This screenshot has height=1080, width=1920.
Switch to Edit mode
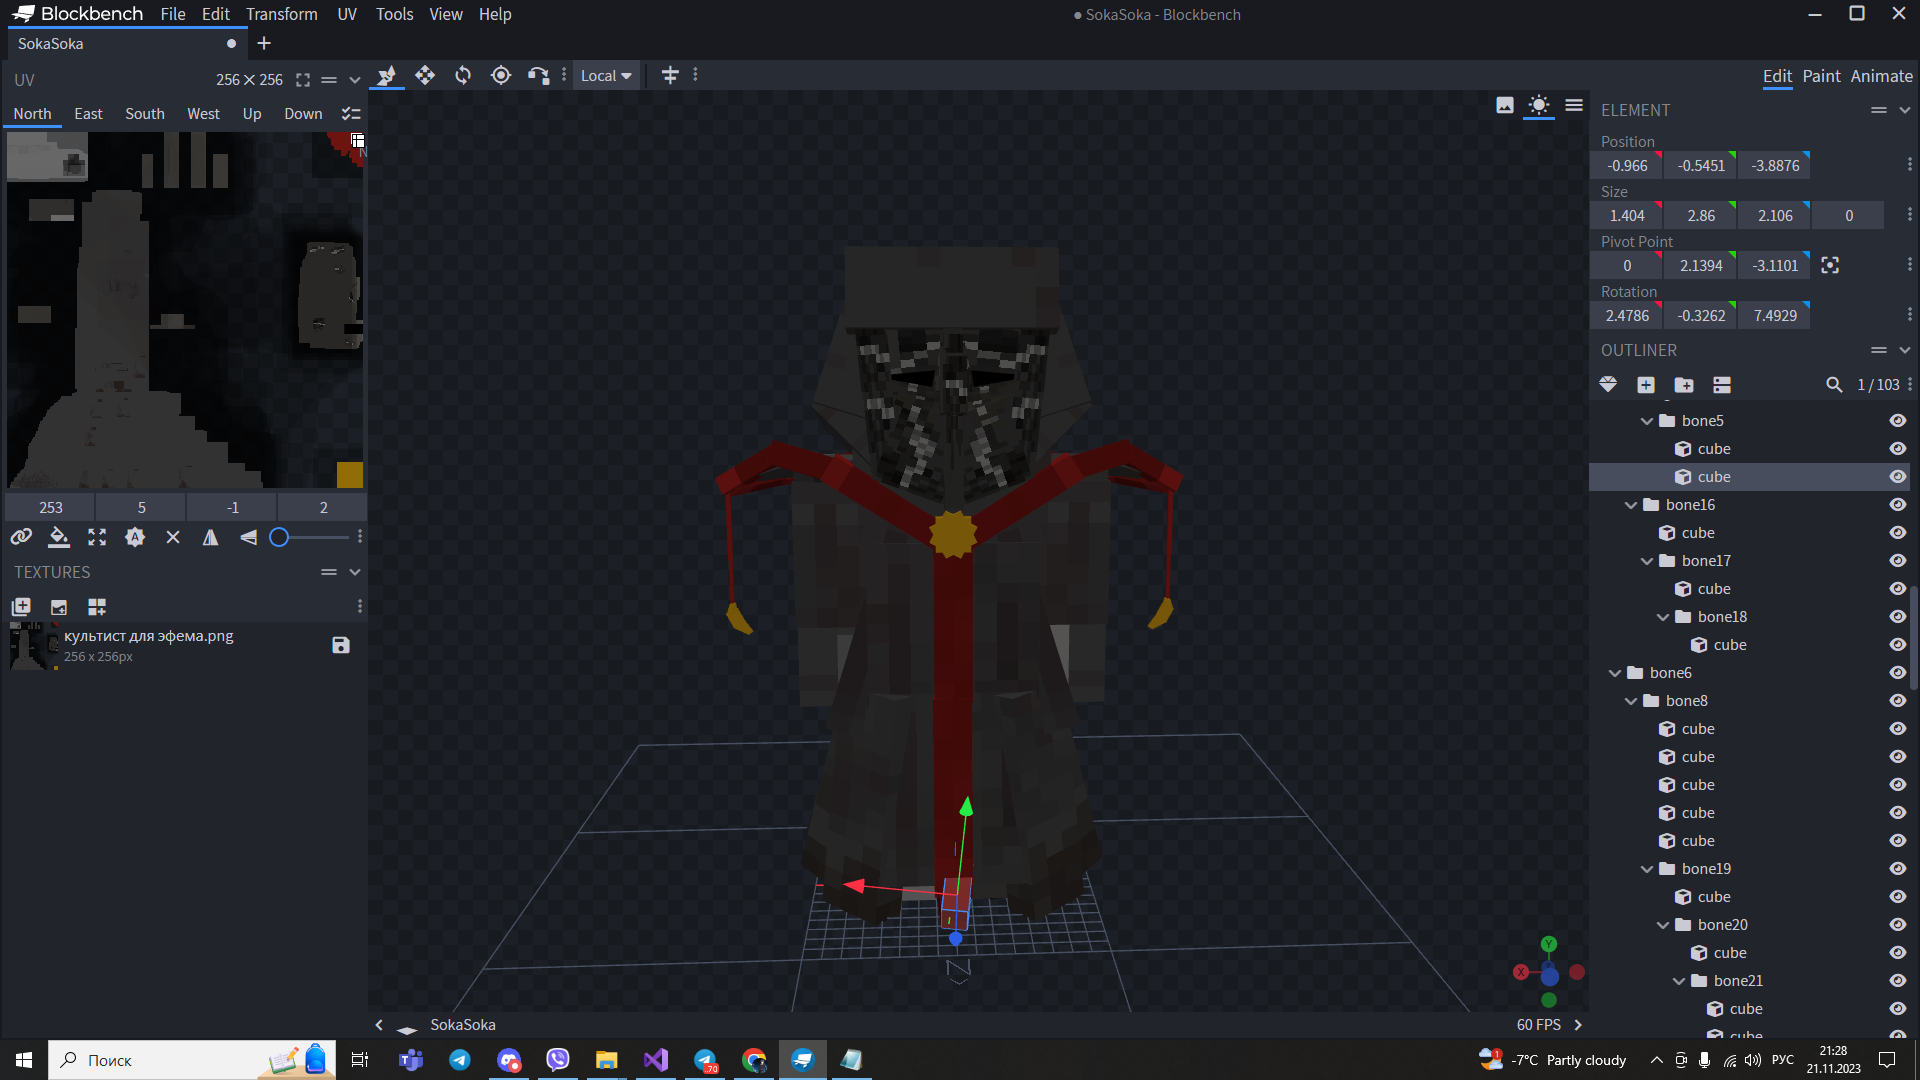tap(1777, 76)
